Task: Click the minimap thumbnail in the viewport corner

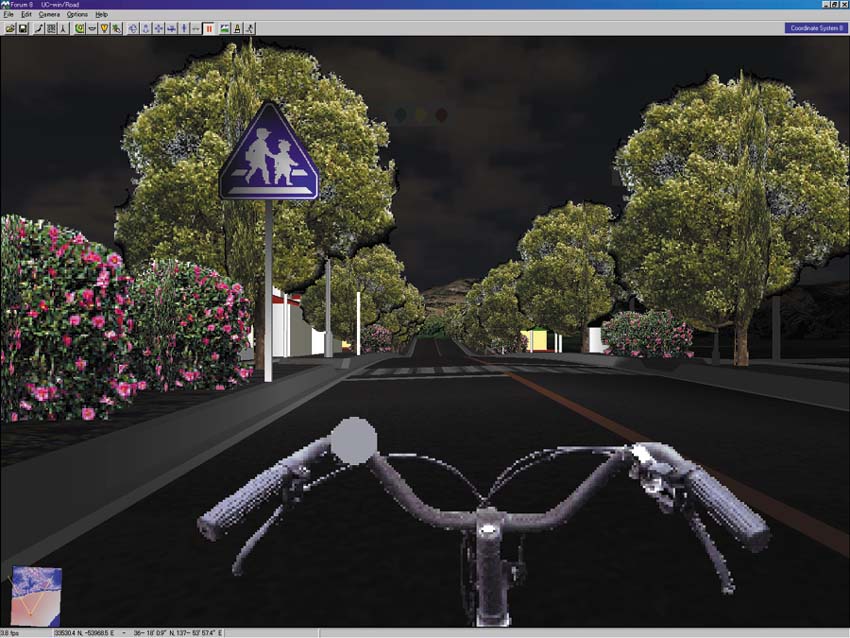Action: click(36, 596)
